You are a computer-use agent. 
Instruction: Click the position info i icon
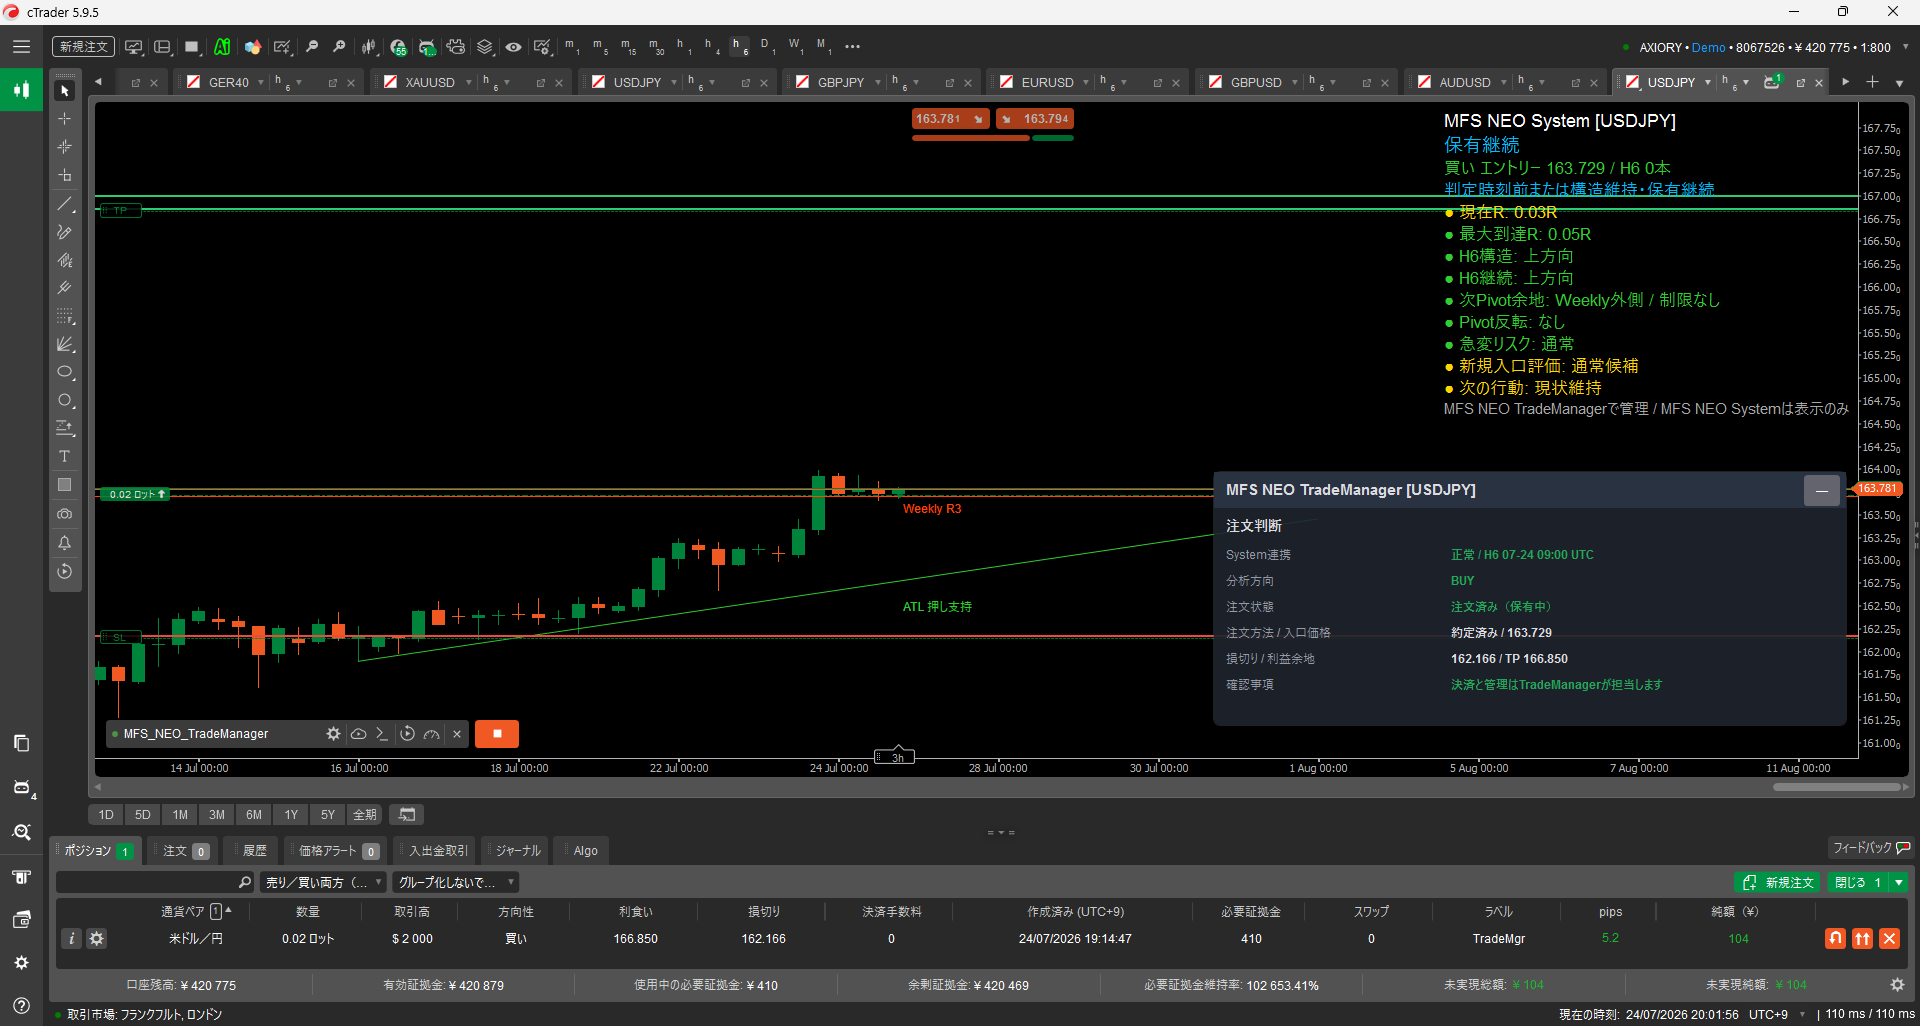coord(71,939)
